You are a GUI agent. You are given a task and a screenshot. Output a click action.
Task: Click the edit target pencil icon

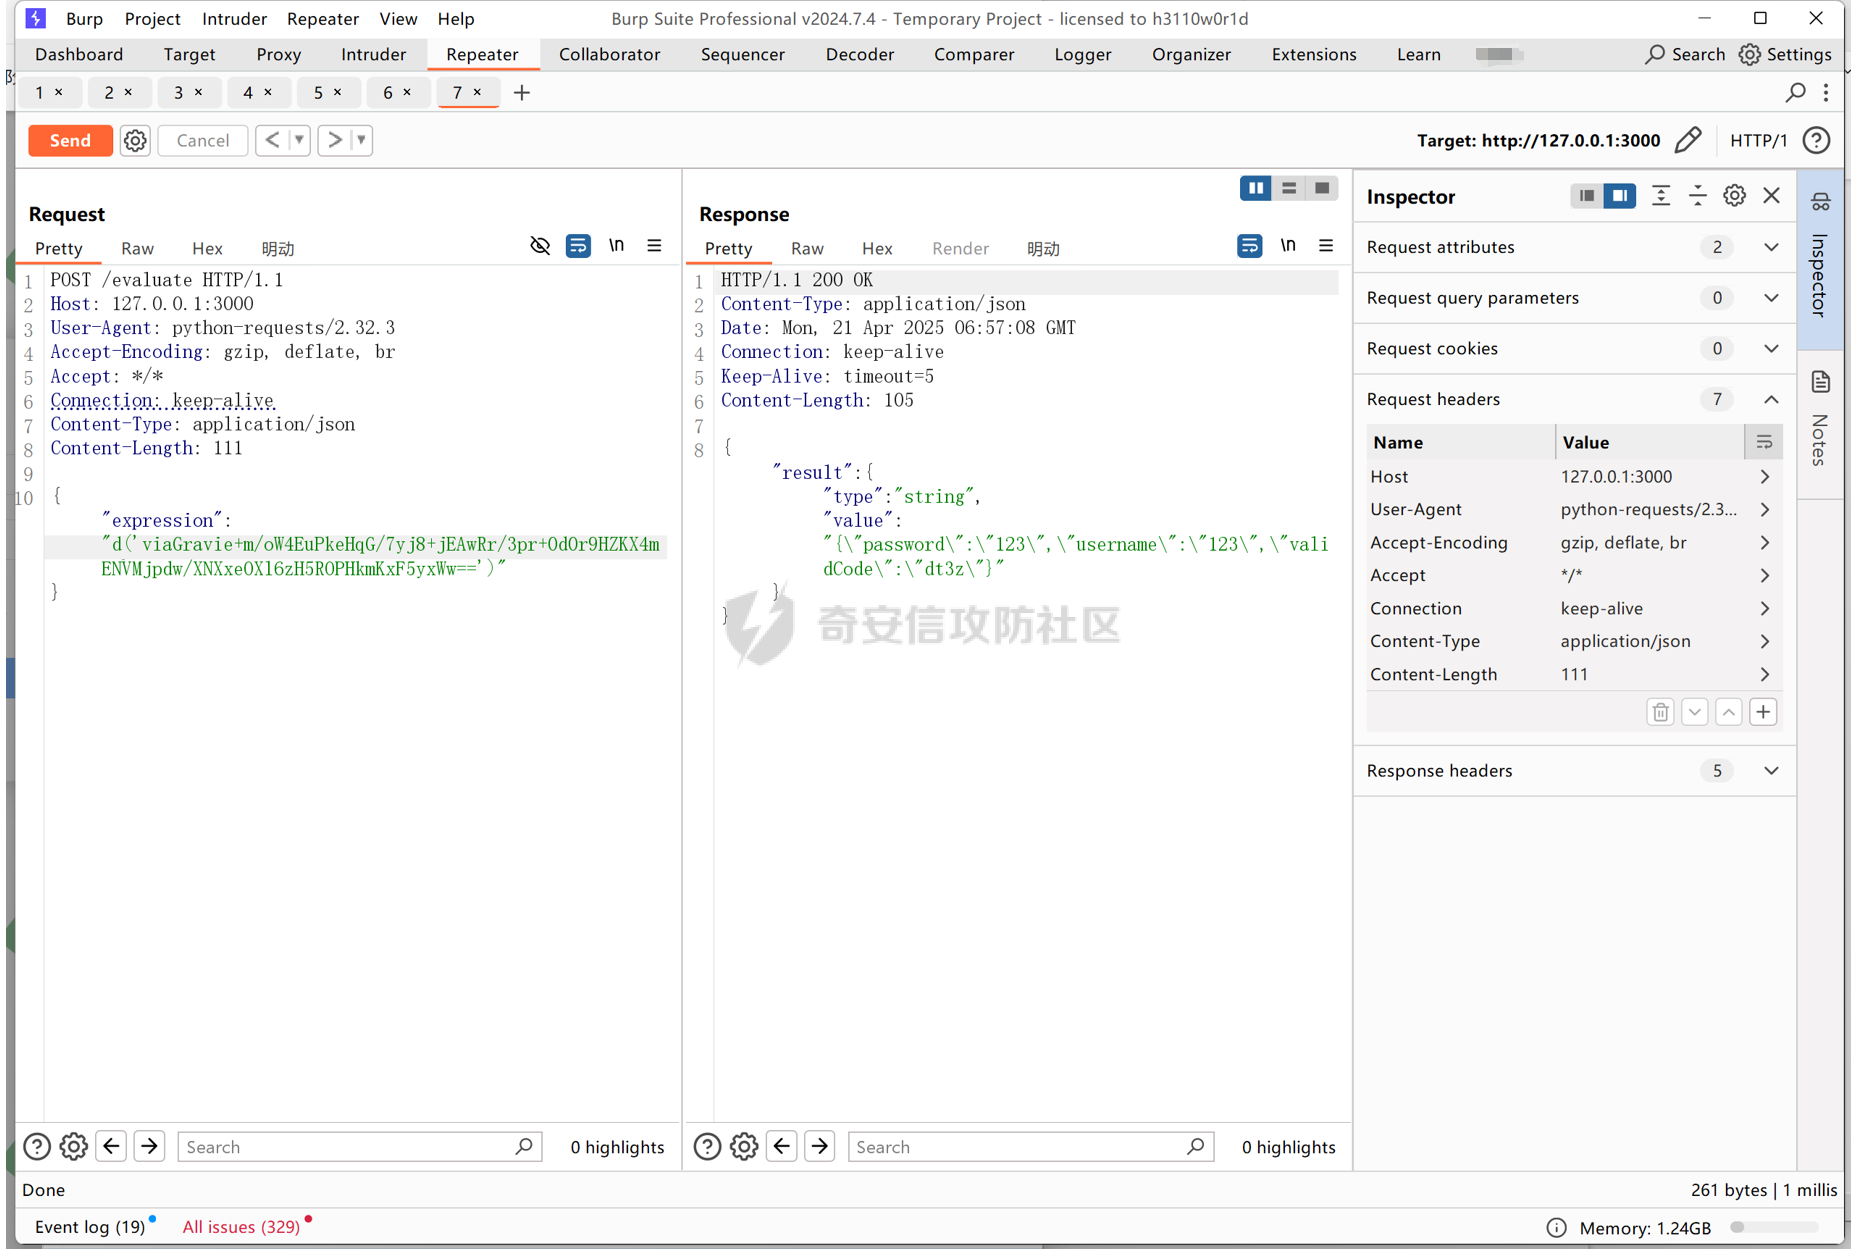click(x=1688, y=141)
